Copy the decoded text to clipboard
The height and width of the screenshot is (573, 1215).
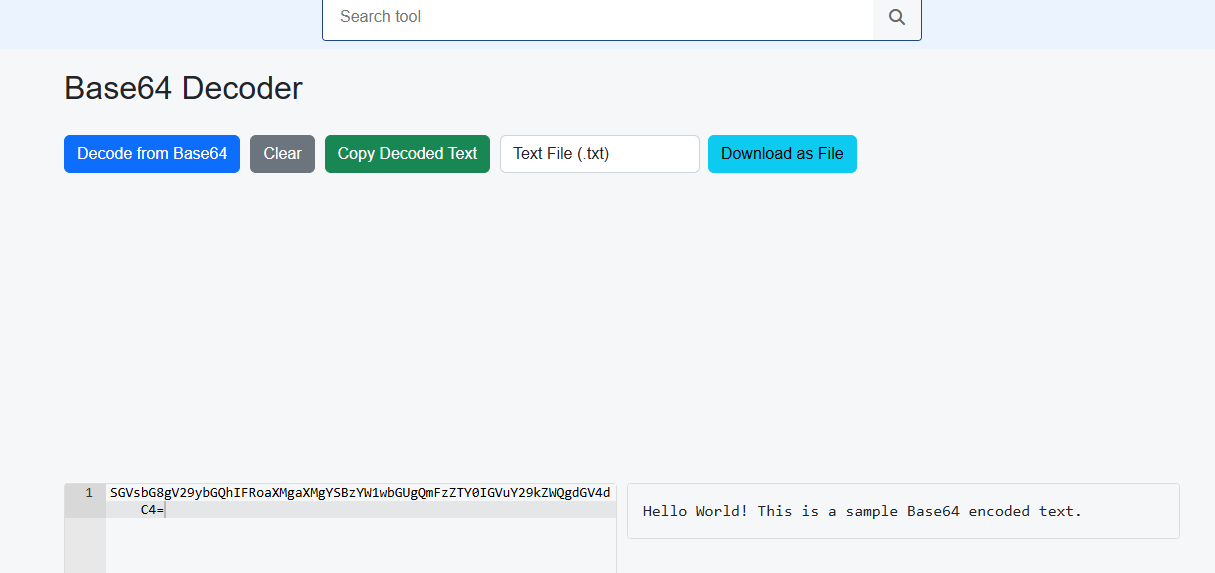(407, 154)
